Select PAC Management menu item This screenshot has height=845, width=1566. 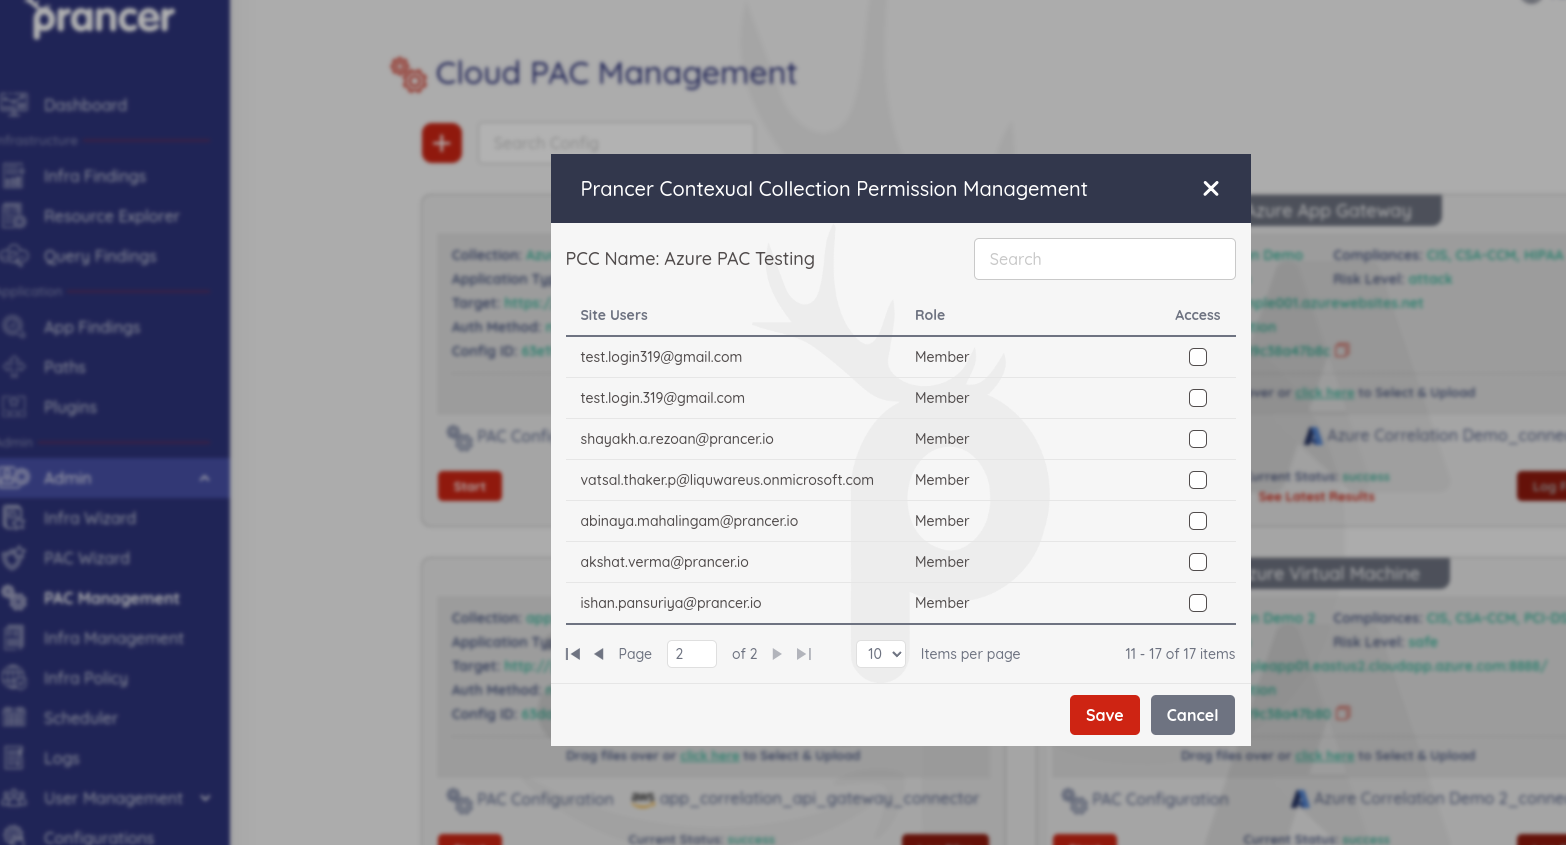[112, 598]
